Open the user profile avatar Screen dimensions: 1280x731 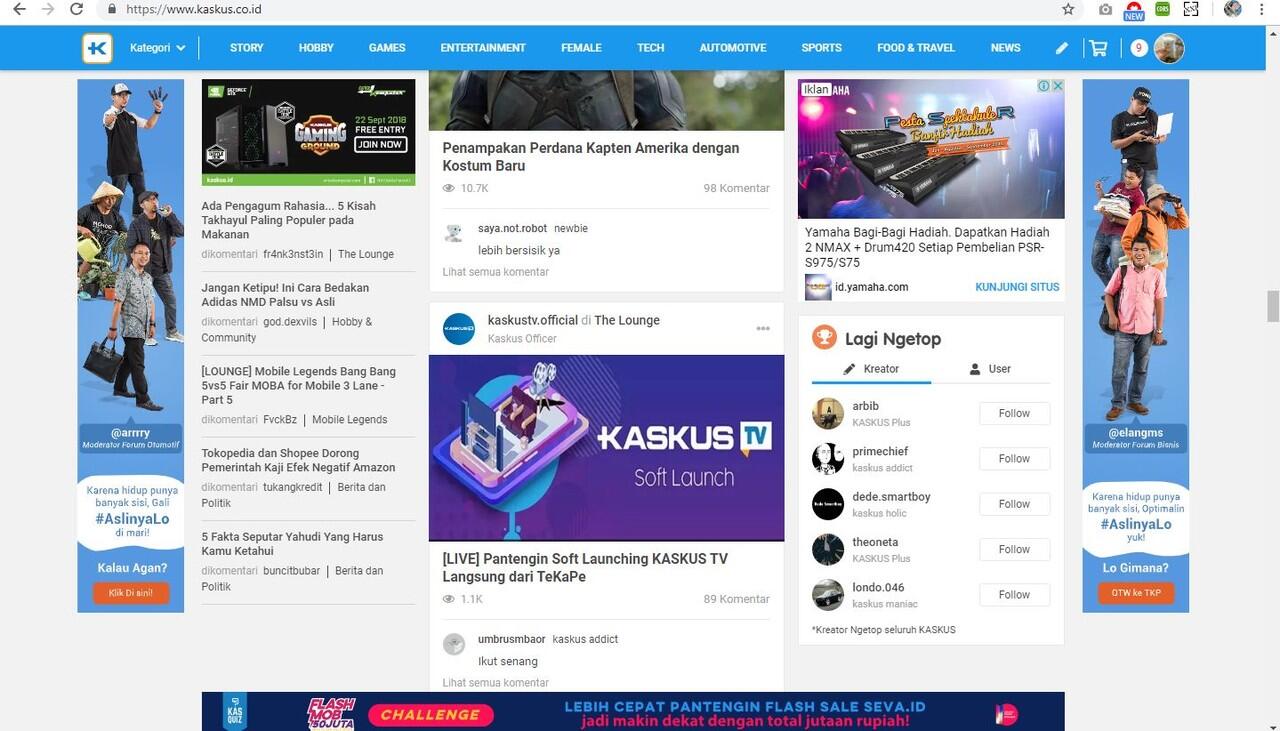tap(1169, 48)
